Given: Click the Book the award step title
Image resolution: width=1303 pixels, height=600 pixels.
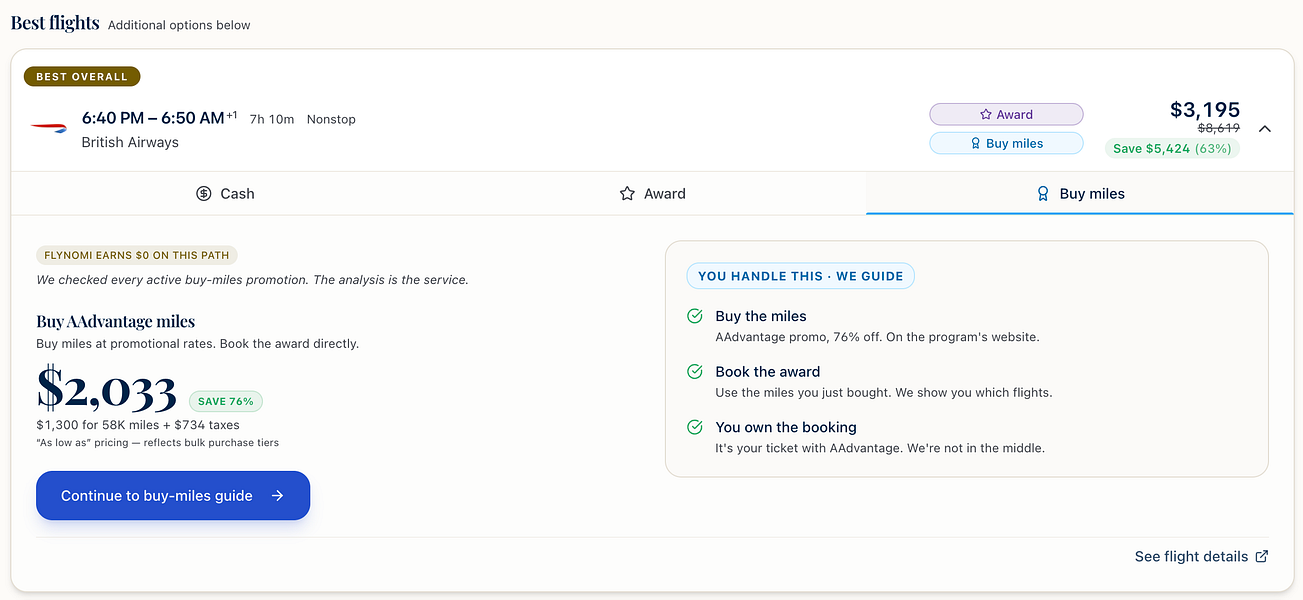Looking at the screenshot, I should [768, 371].
